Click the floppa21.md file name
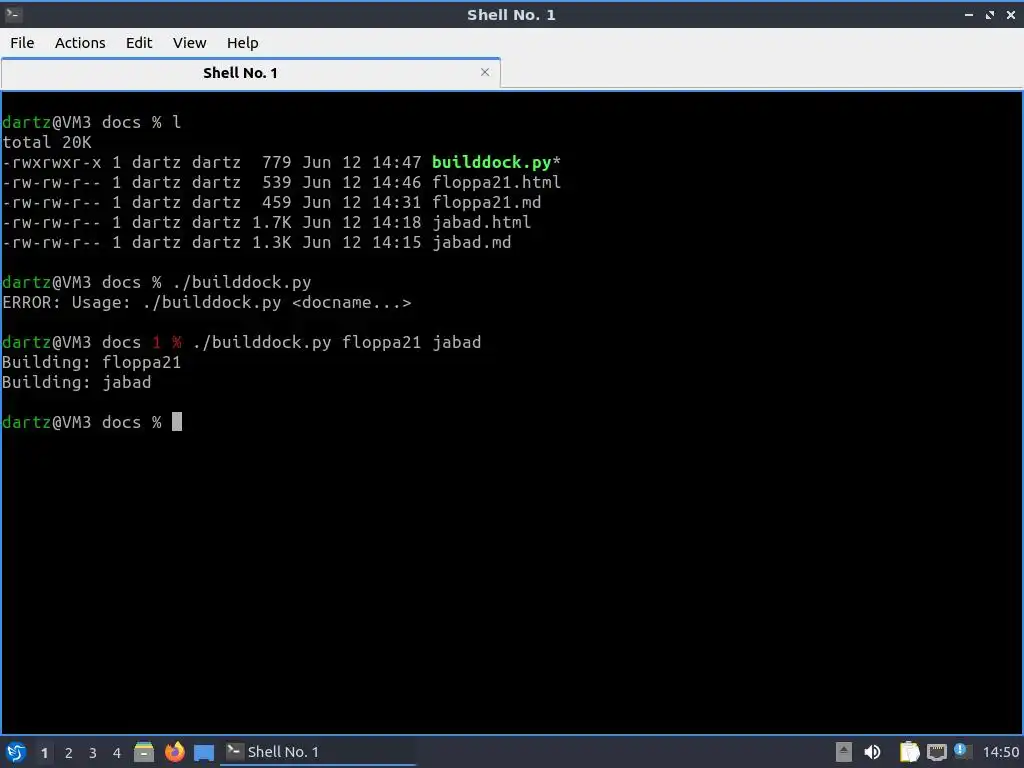 point(486,202)
